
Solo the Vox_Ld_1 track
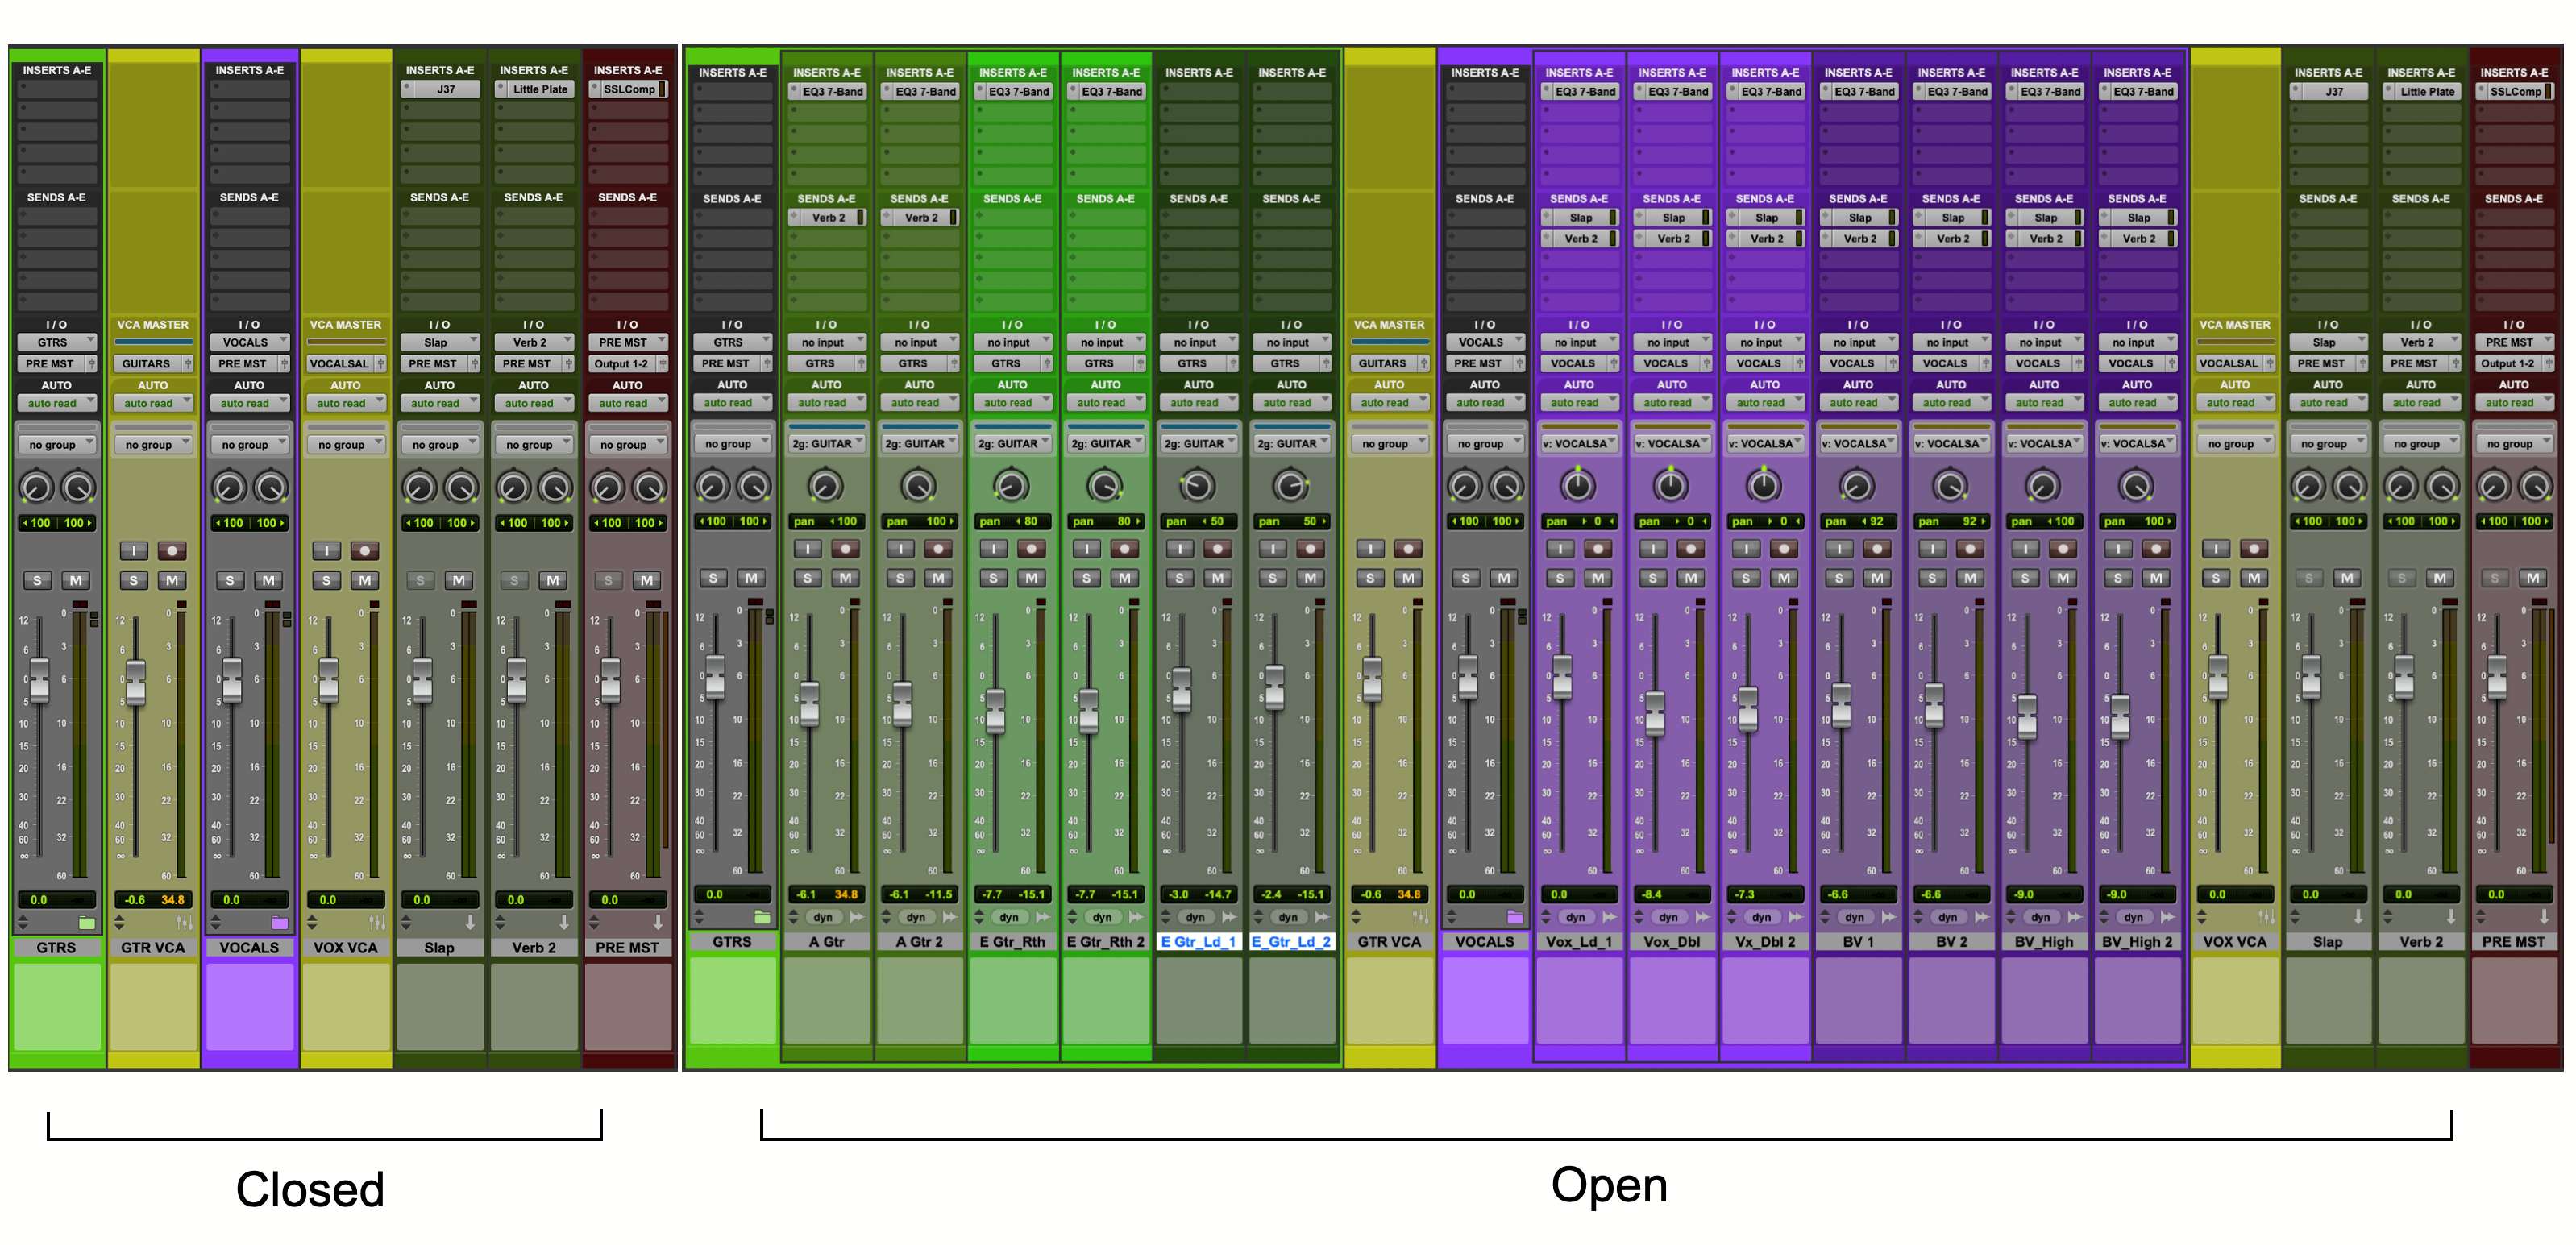click(x=1559, y=578)
